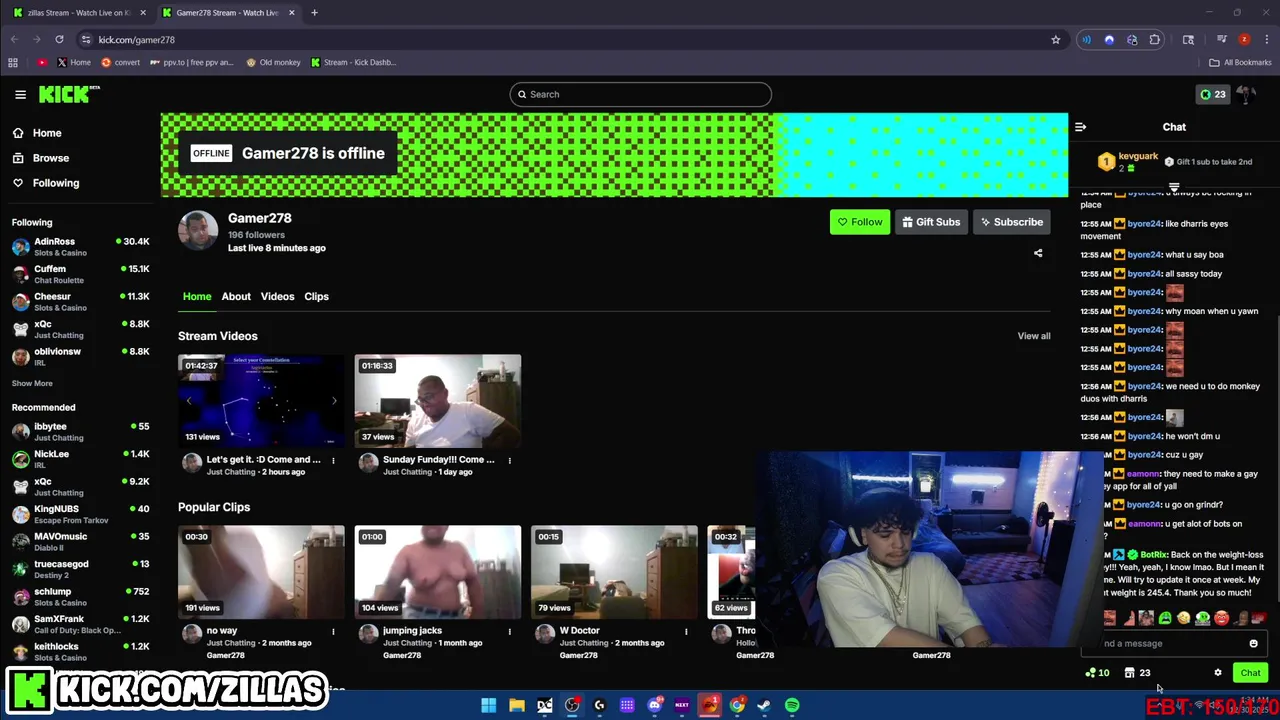Image resolution: width=1280 pixels, height=720 pixels.
Task: Open 'Stream - Kick Dashb...' bookmark
Action: (x=353, y=62)
